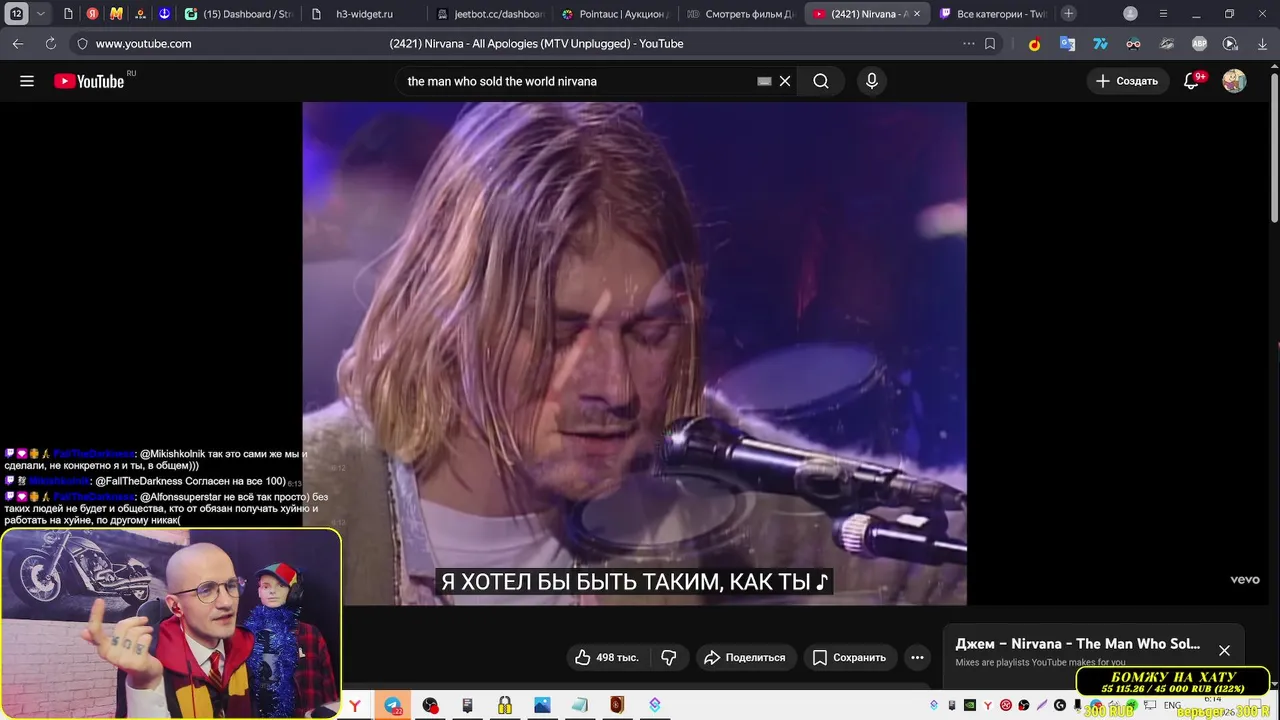Open the Yandex Music extension icon

(x=1034, y=44)
